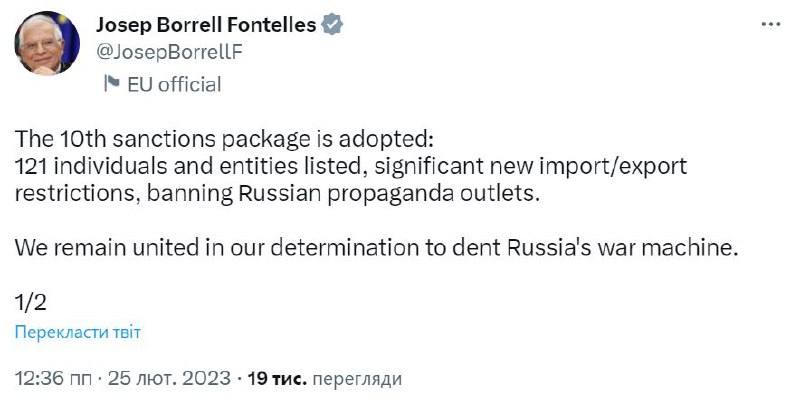Click the EU official label
Screen dimensions: 800x405
[174, 84]
